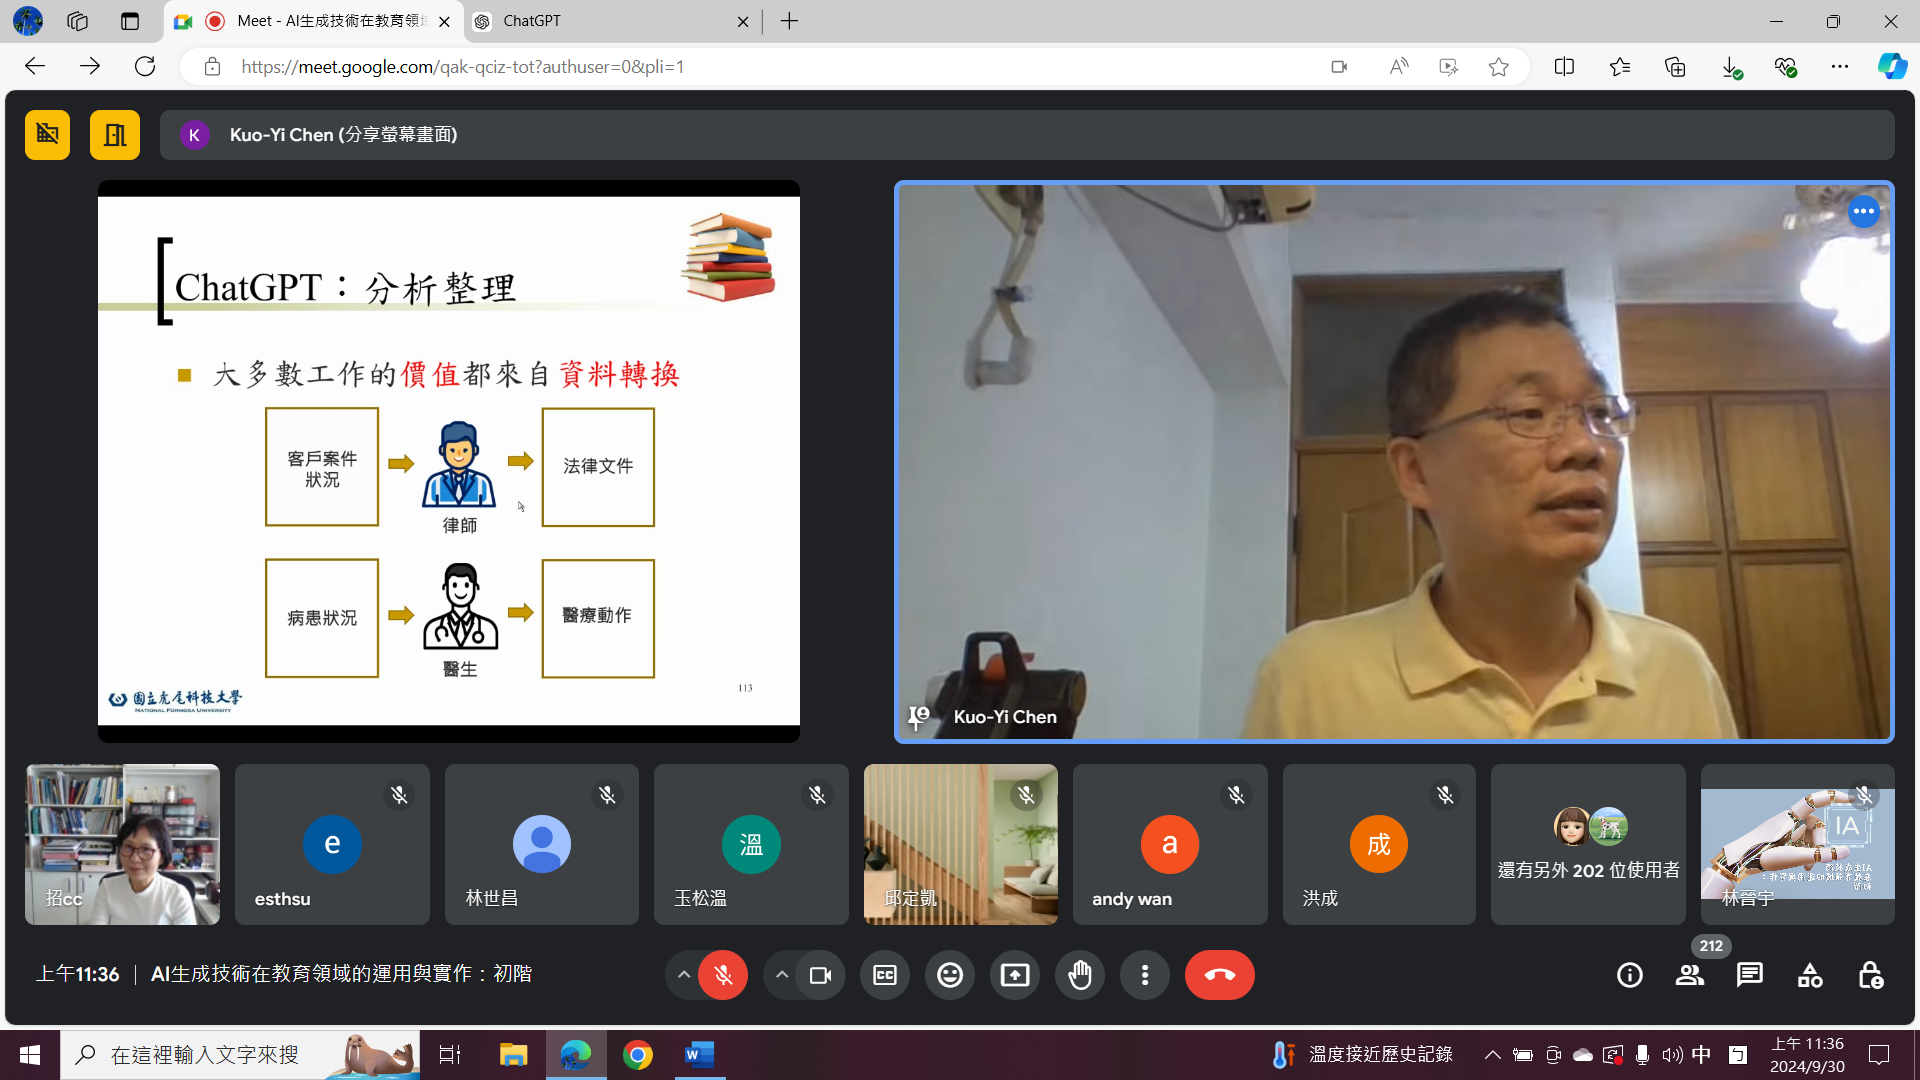Open the activities panel
Screen dimensions: 1920x1080
1810,975
